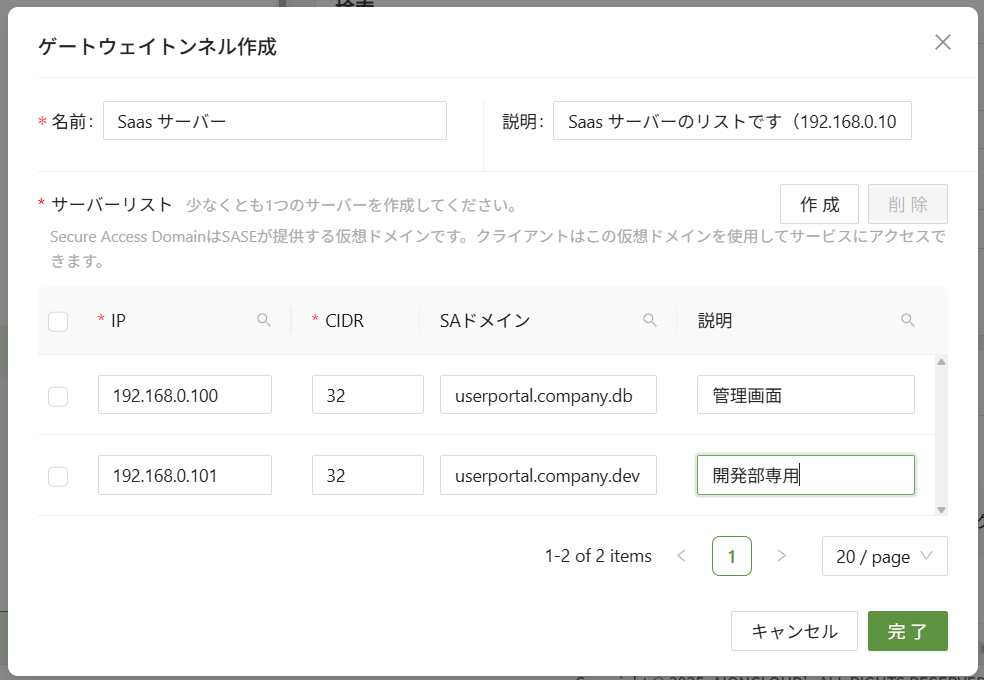Image resolution: width=984 pixels, height=680 pixels.
Task: Click the top 説明 description text field
Action: [x=732, y=122]
